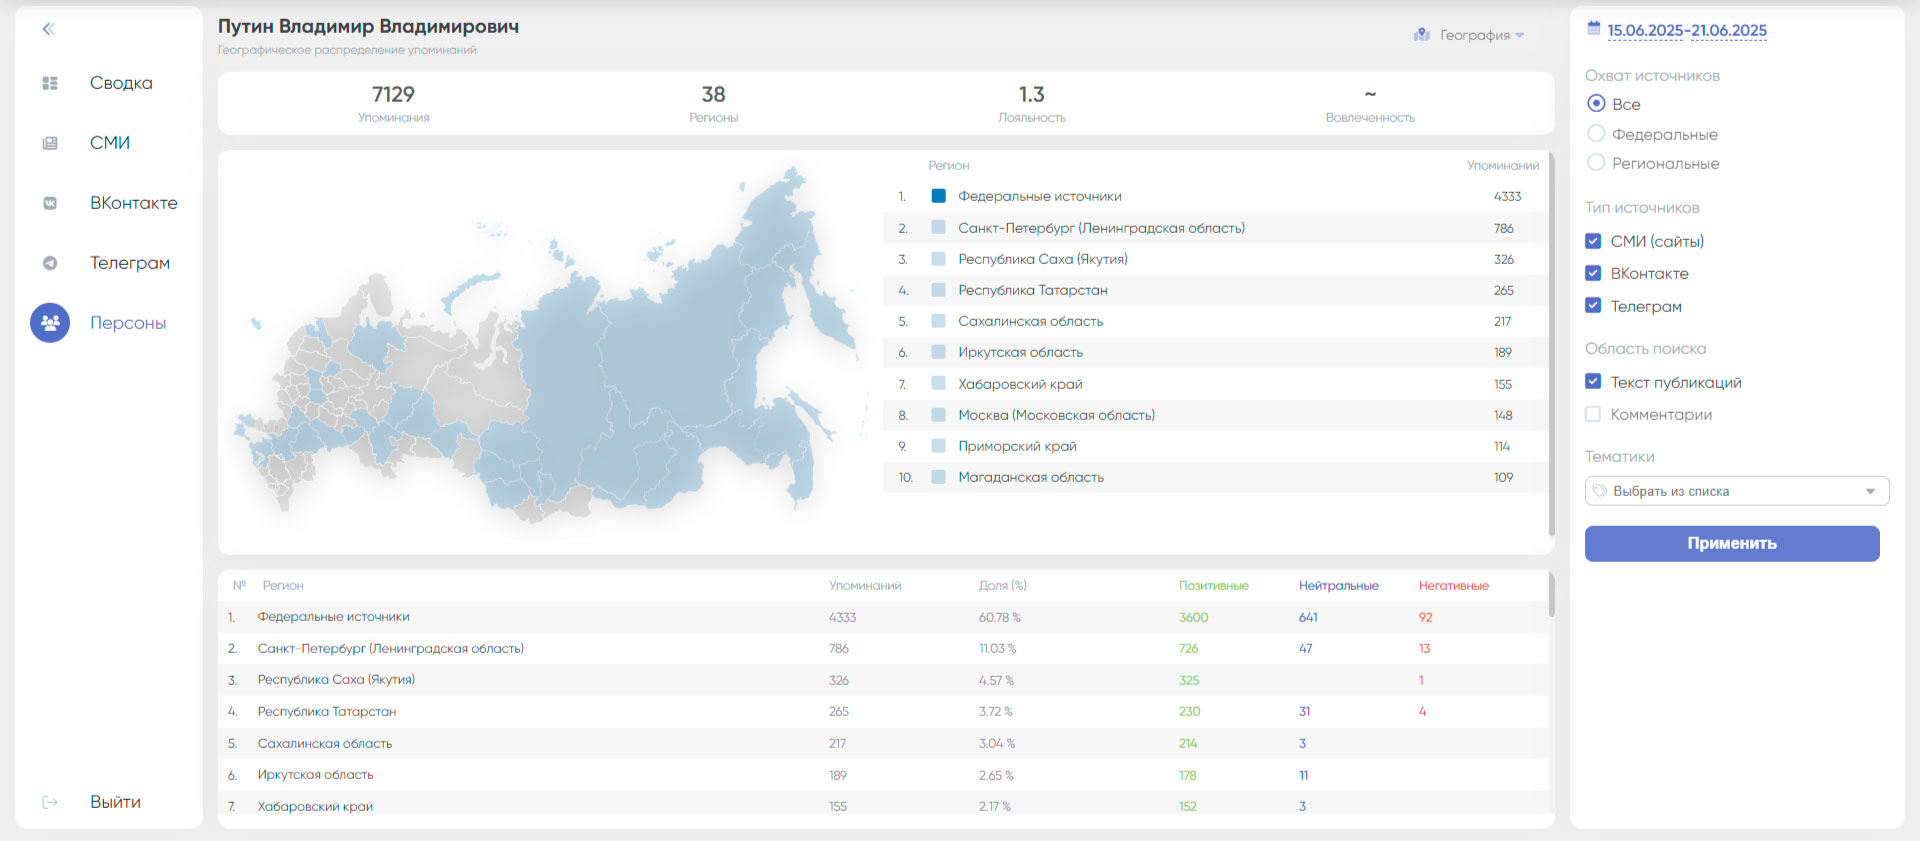The height and width of the screenshot is (841, 1920).
Task: Click the ВКонтакте sidebar icon
Action: point(50,203)
